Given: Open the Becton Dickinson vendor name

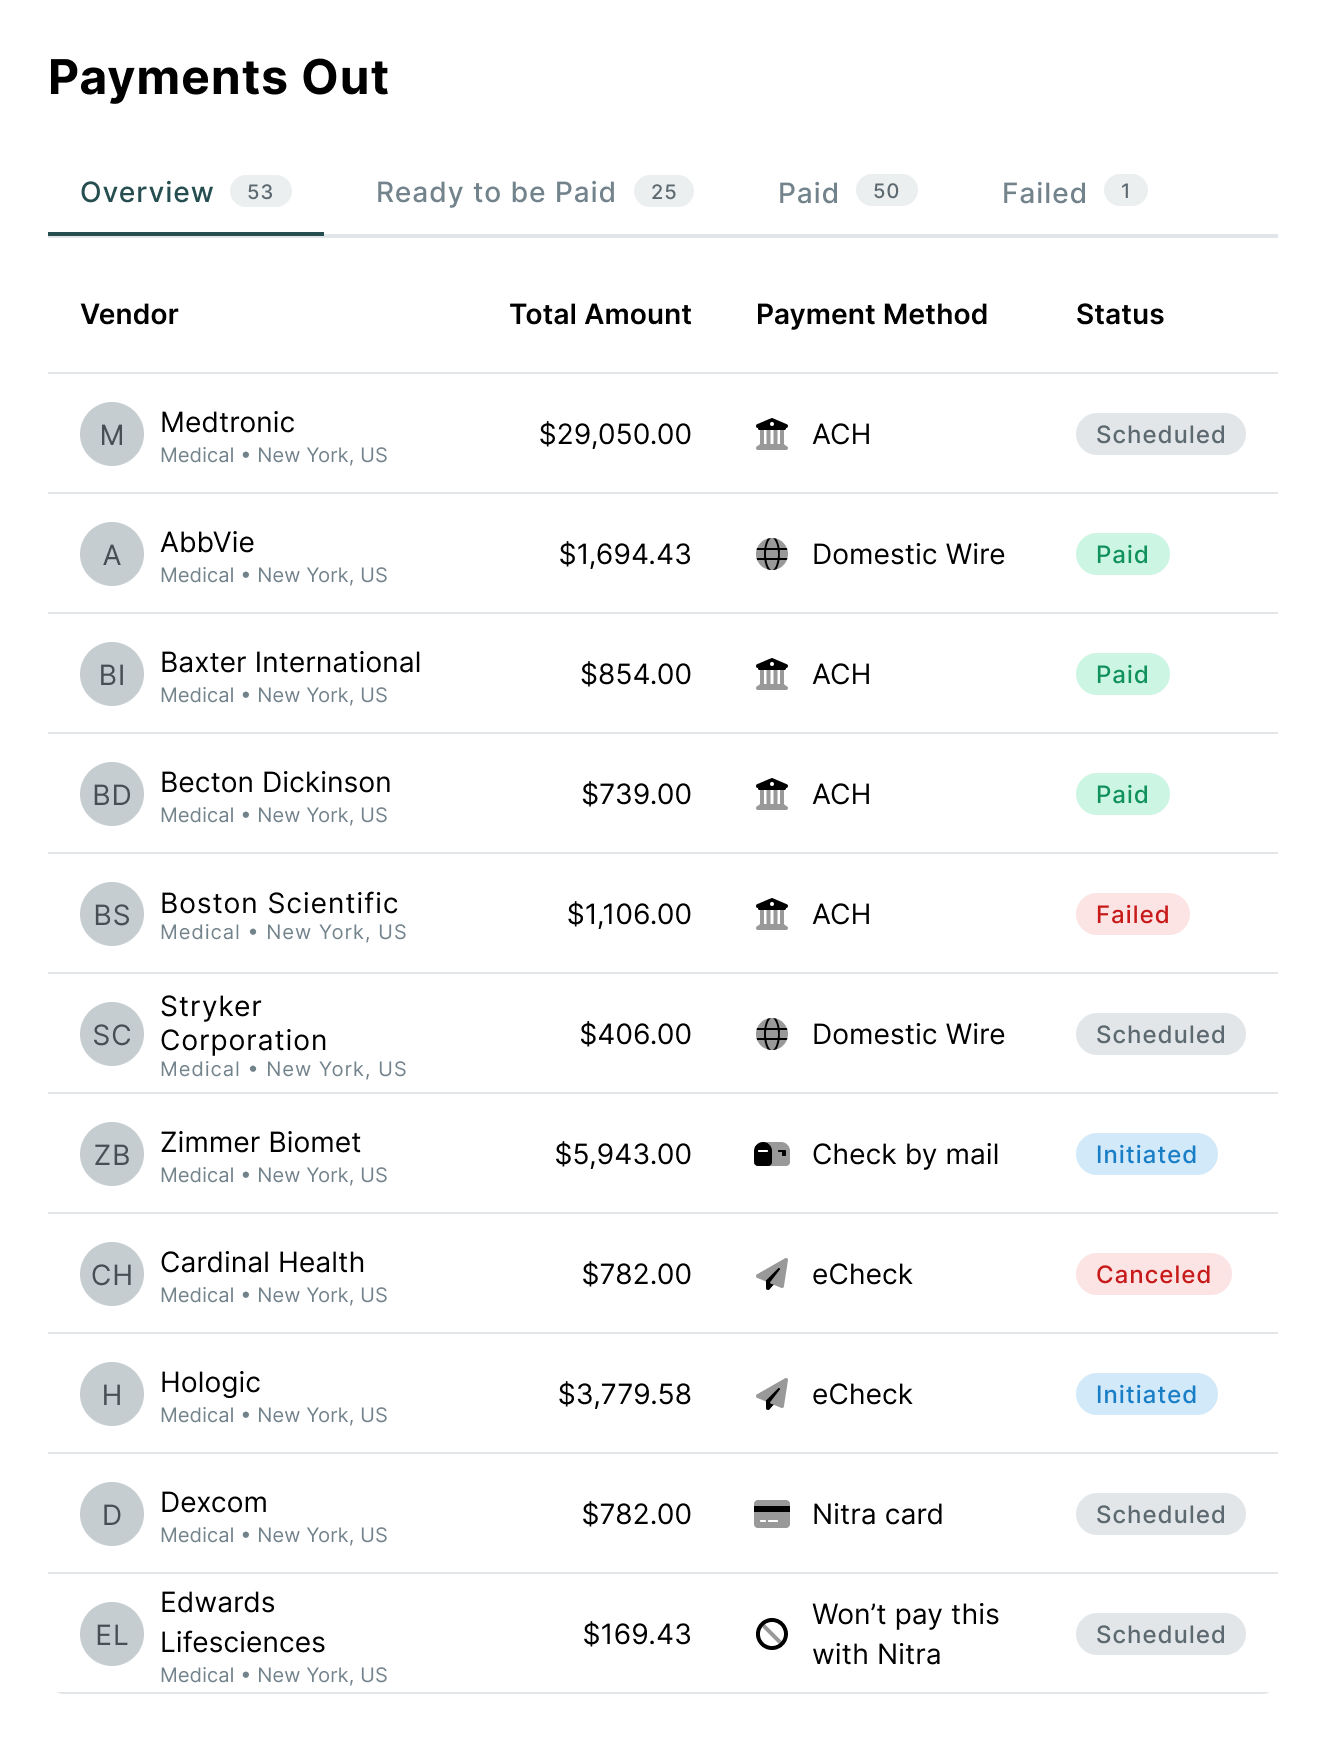Looking at the screenshot, I should [x=276, y=782].
